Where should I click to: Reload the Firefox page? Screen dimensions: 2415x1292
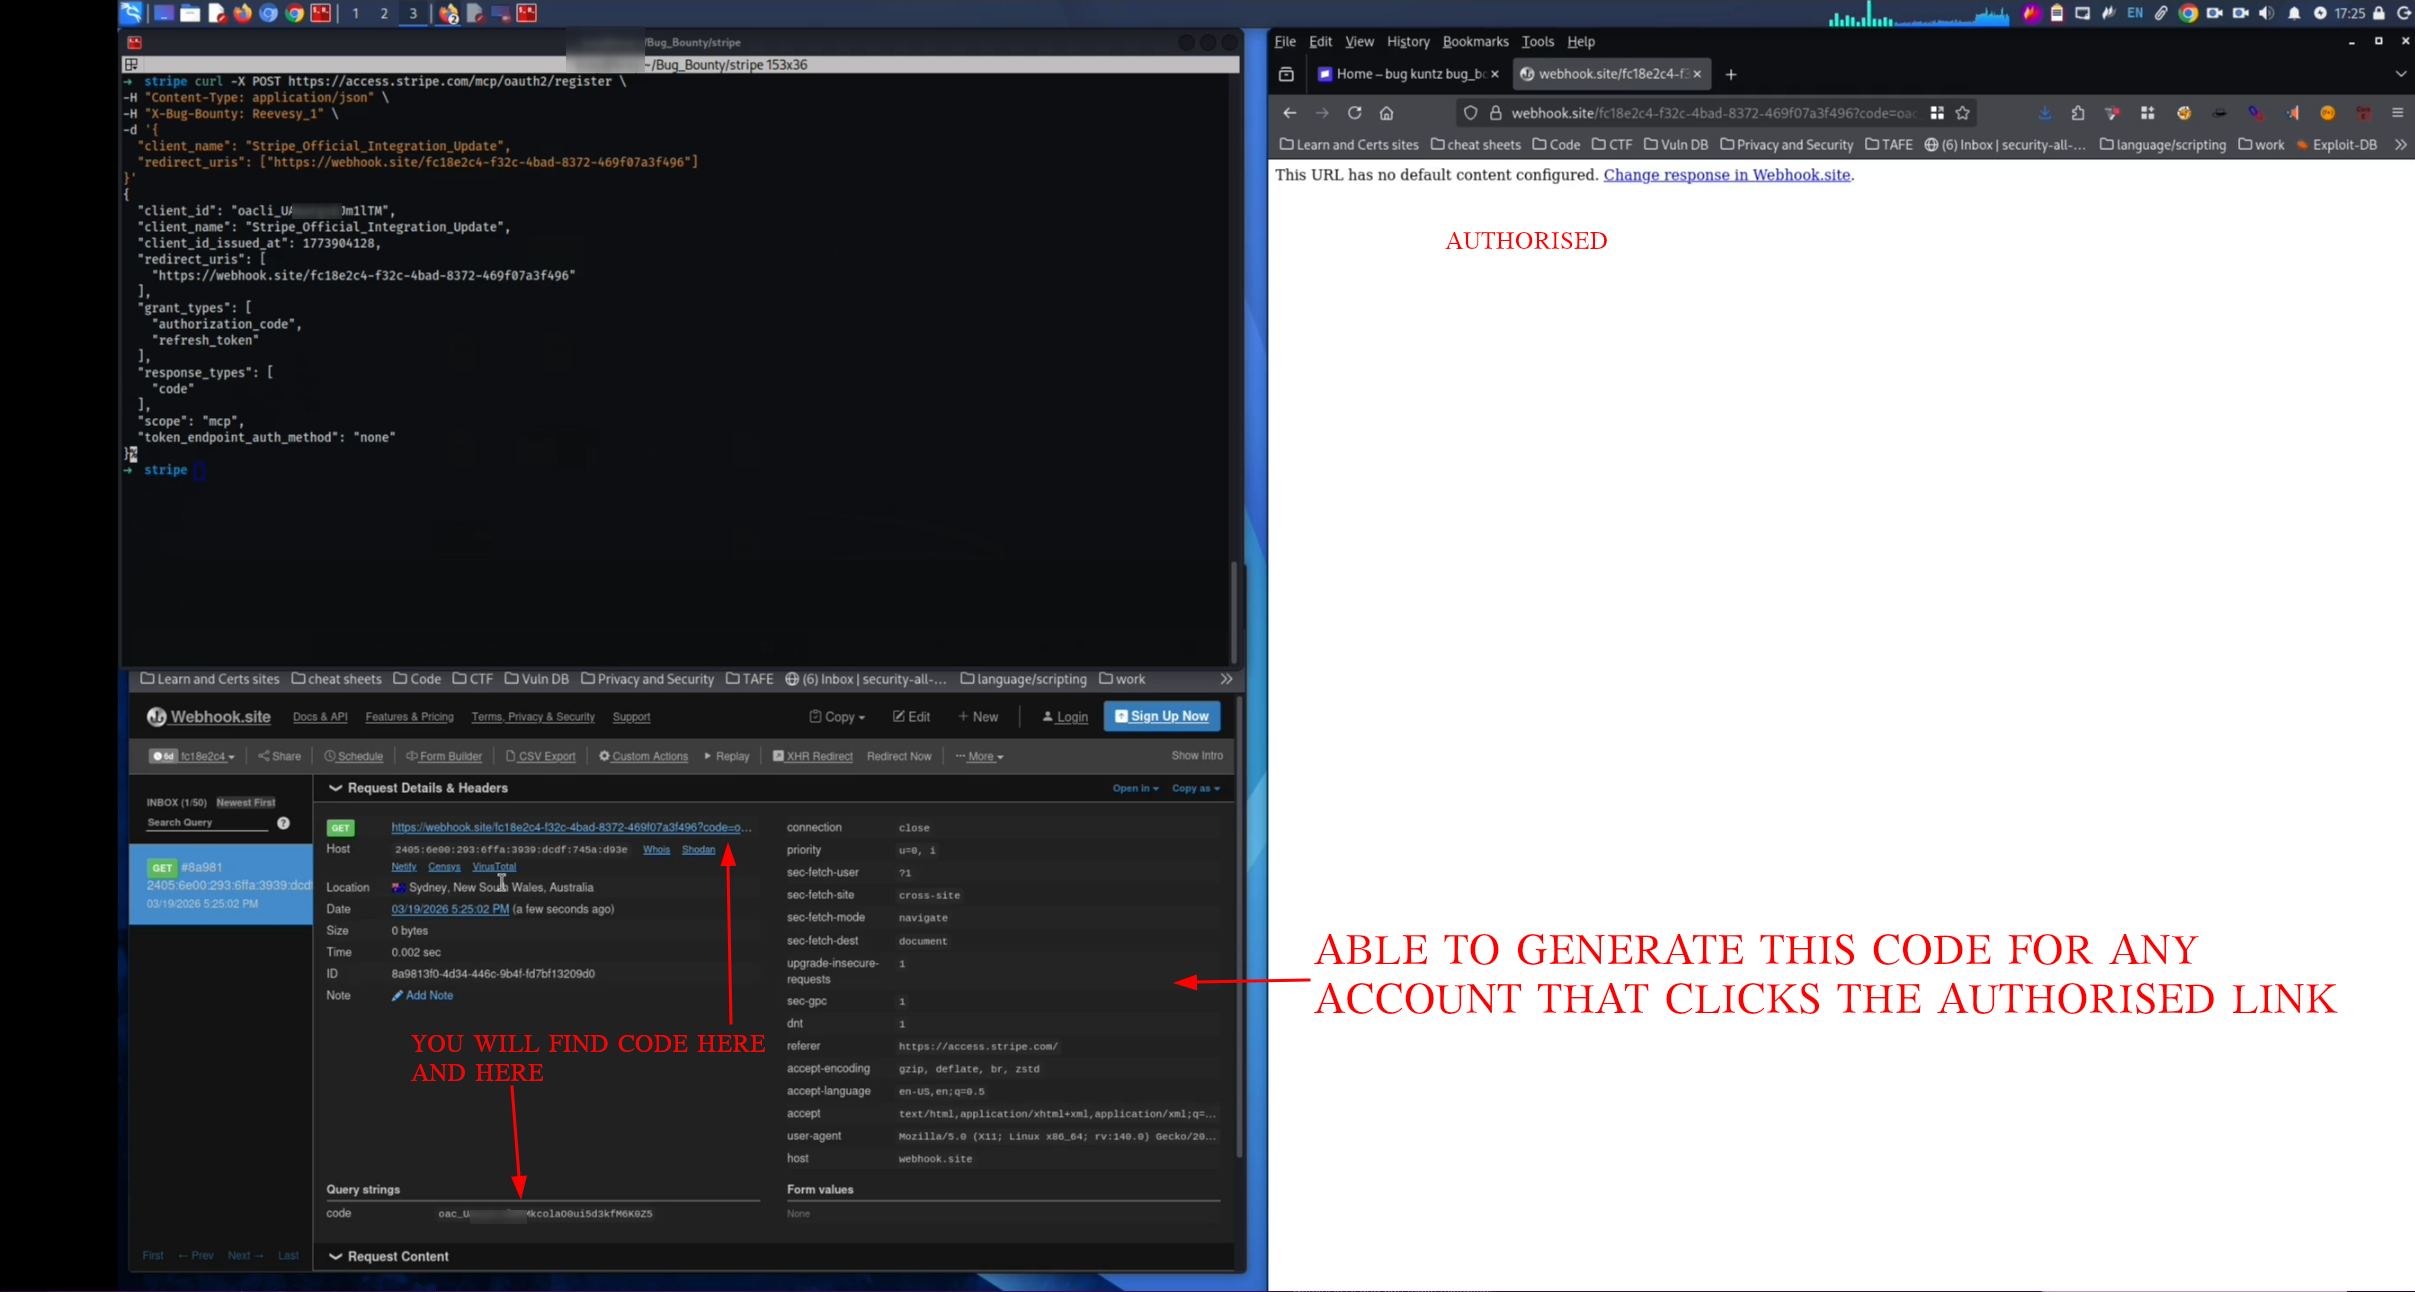tap(1354, 113)
